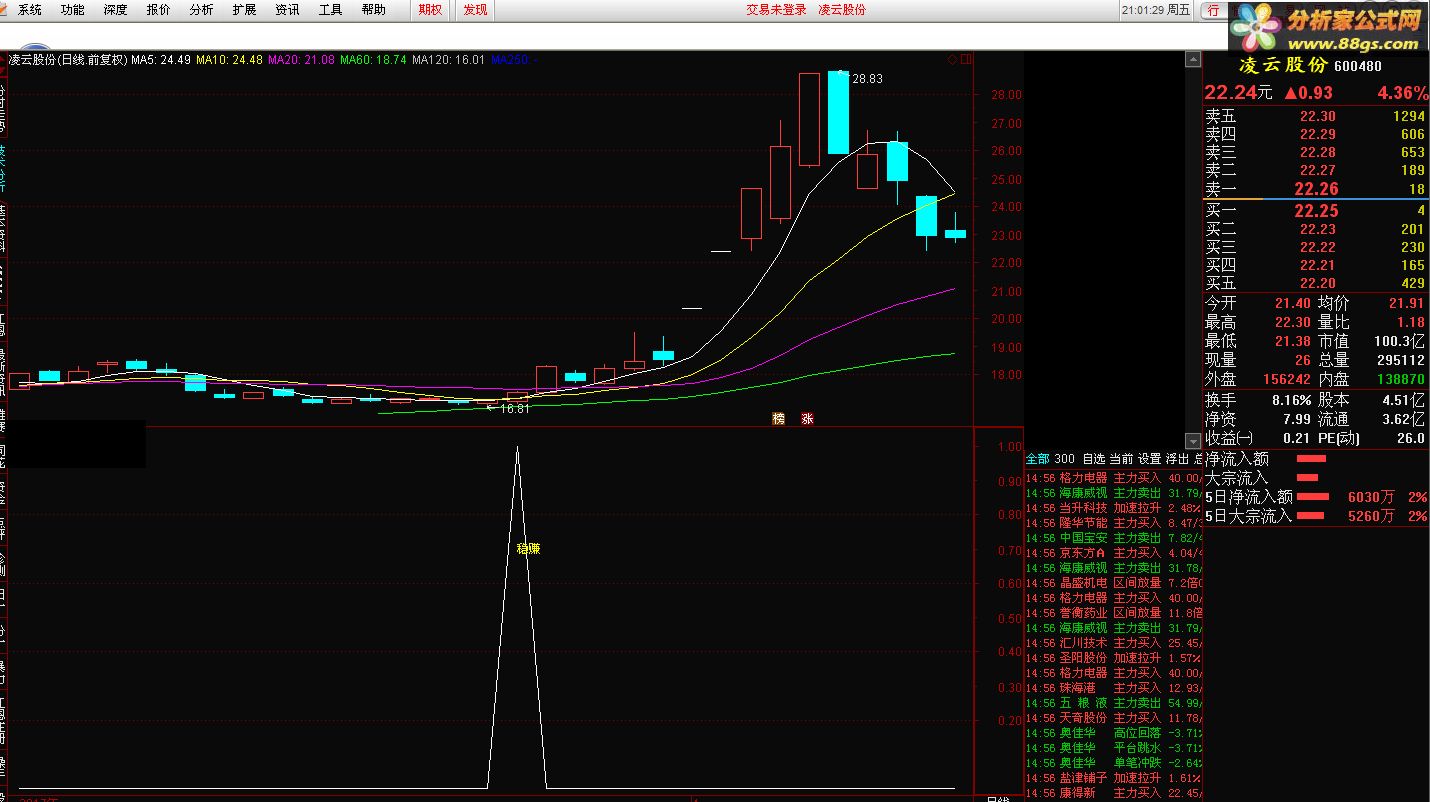The height and width of the screenshot is (802, 1430).
Task: Click the MA120: 16.01 indicator label
Action: 448,60
